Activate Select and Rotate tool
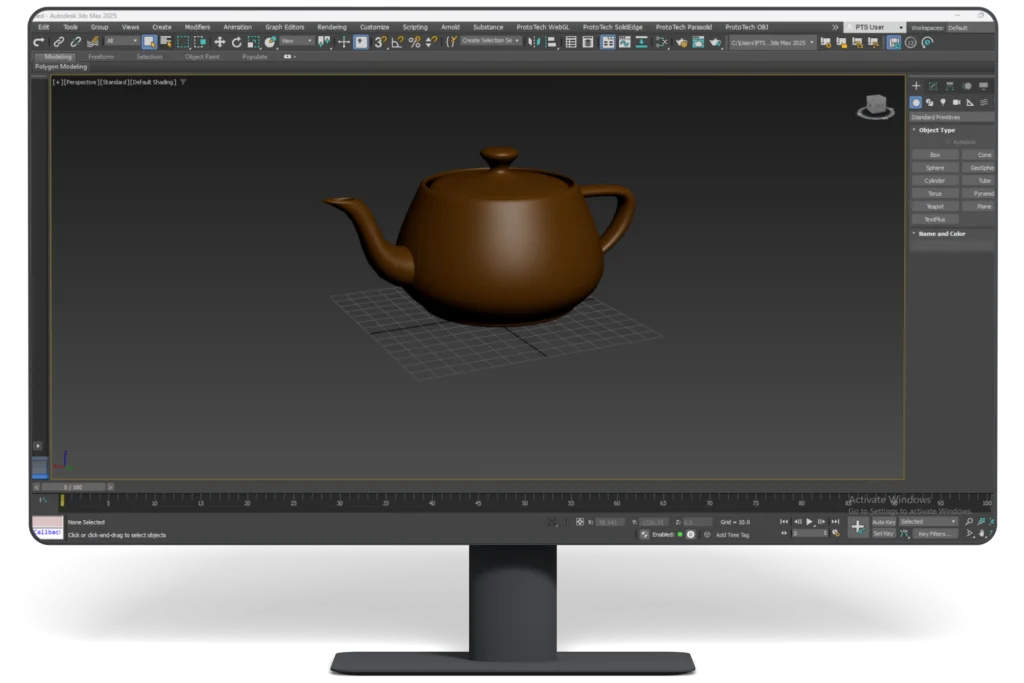This screenshot has height=683, width=1024. [x=236, y=42]
